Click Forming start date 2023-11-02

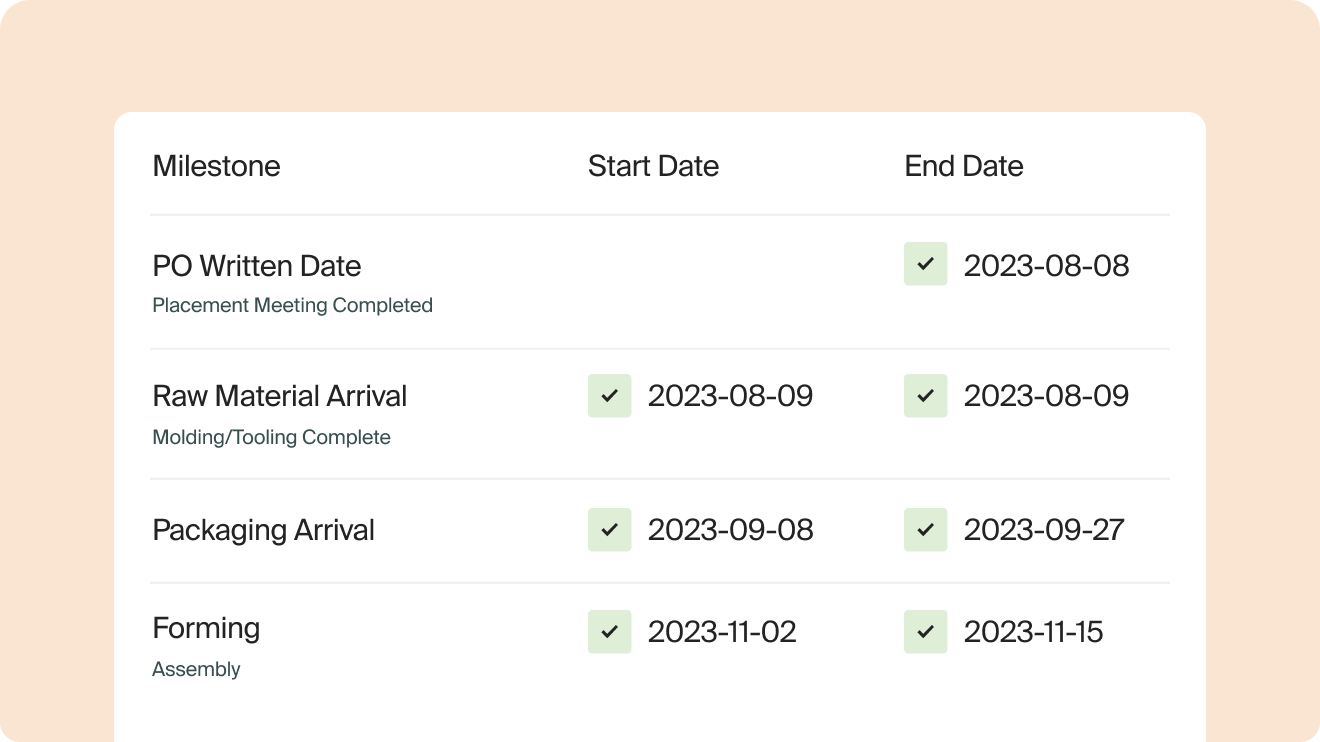[722, 632]
